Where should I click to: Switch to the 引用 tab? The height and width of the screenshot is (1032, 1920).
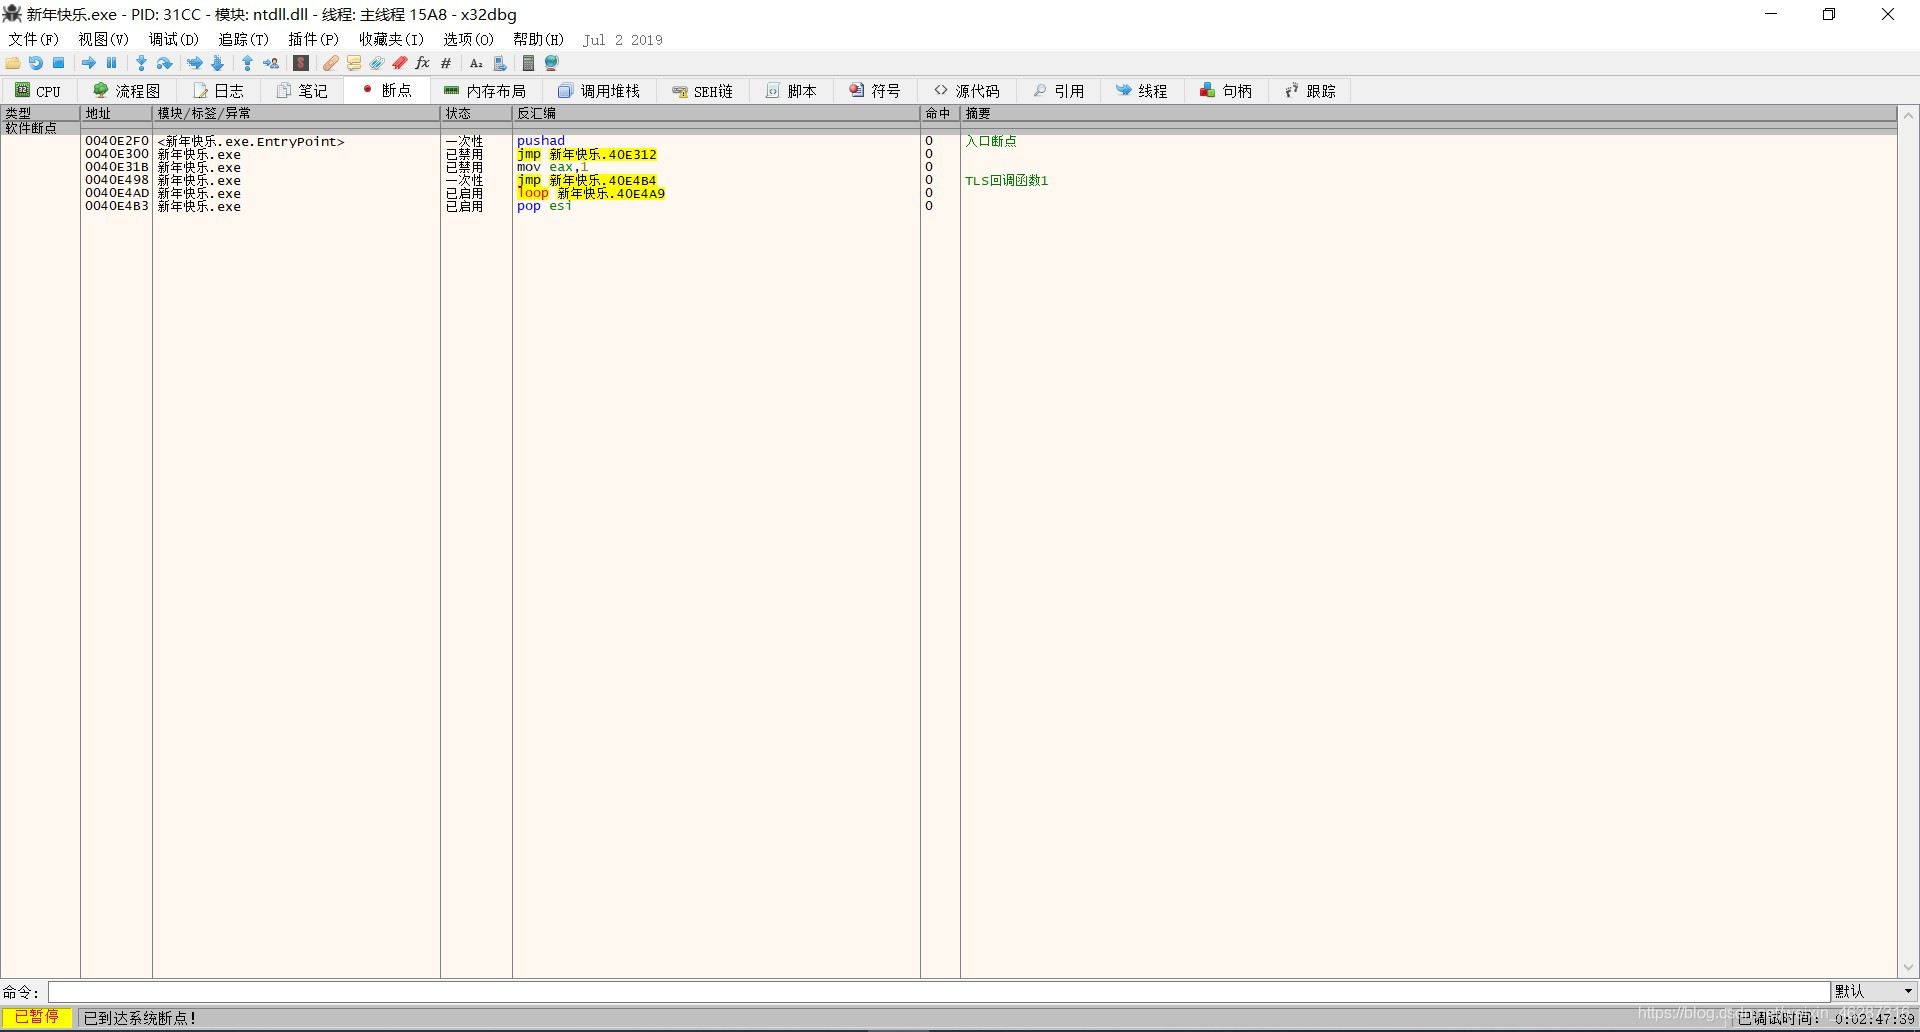pos(1059,91)
